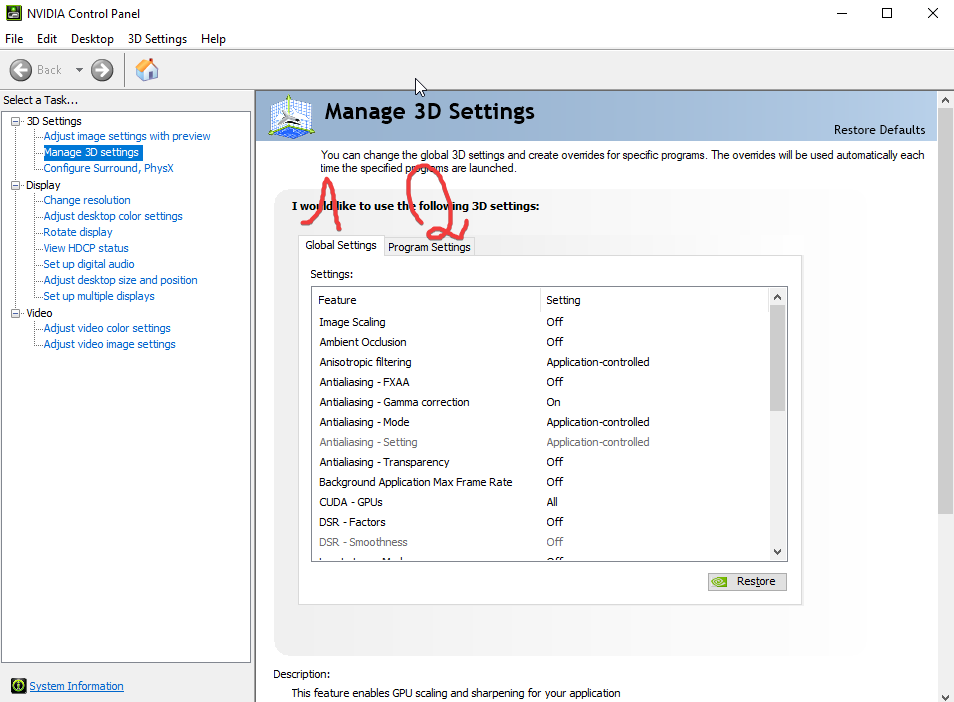954x702 pixels.
Task: Collapse the 3D Settings tree node
Action: pos(16,121)
